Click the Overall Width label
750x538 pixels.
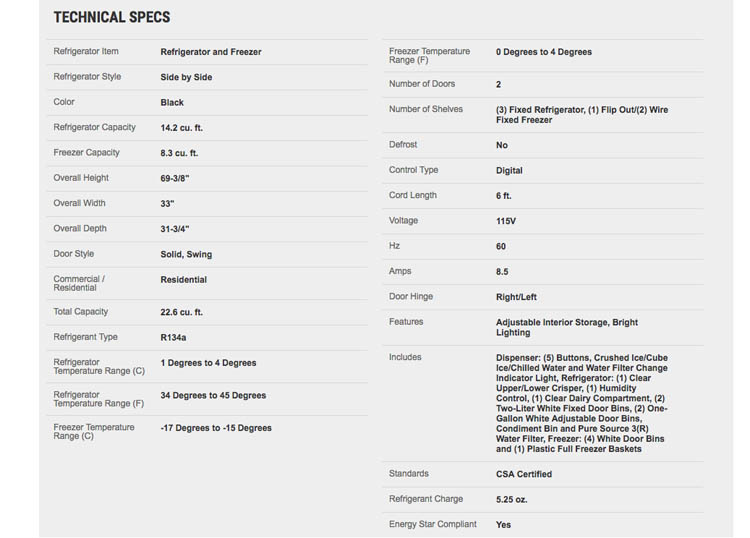[x=80, y=203]
